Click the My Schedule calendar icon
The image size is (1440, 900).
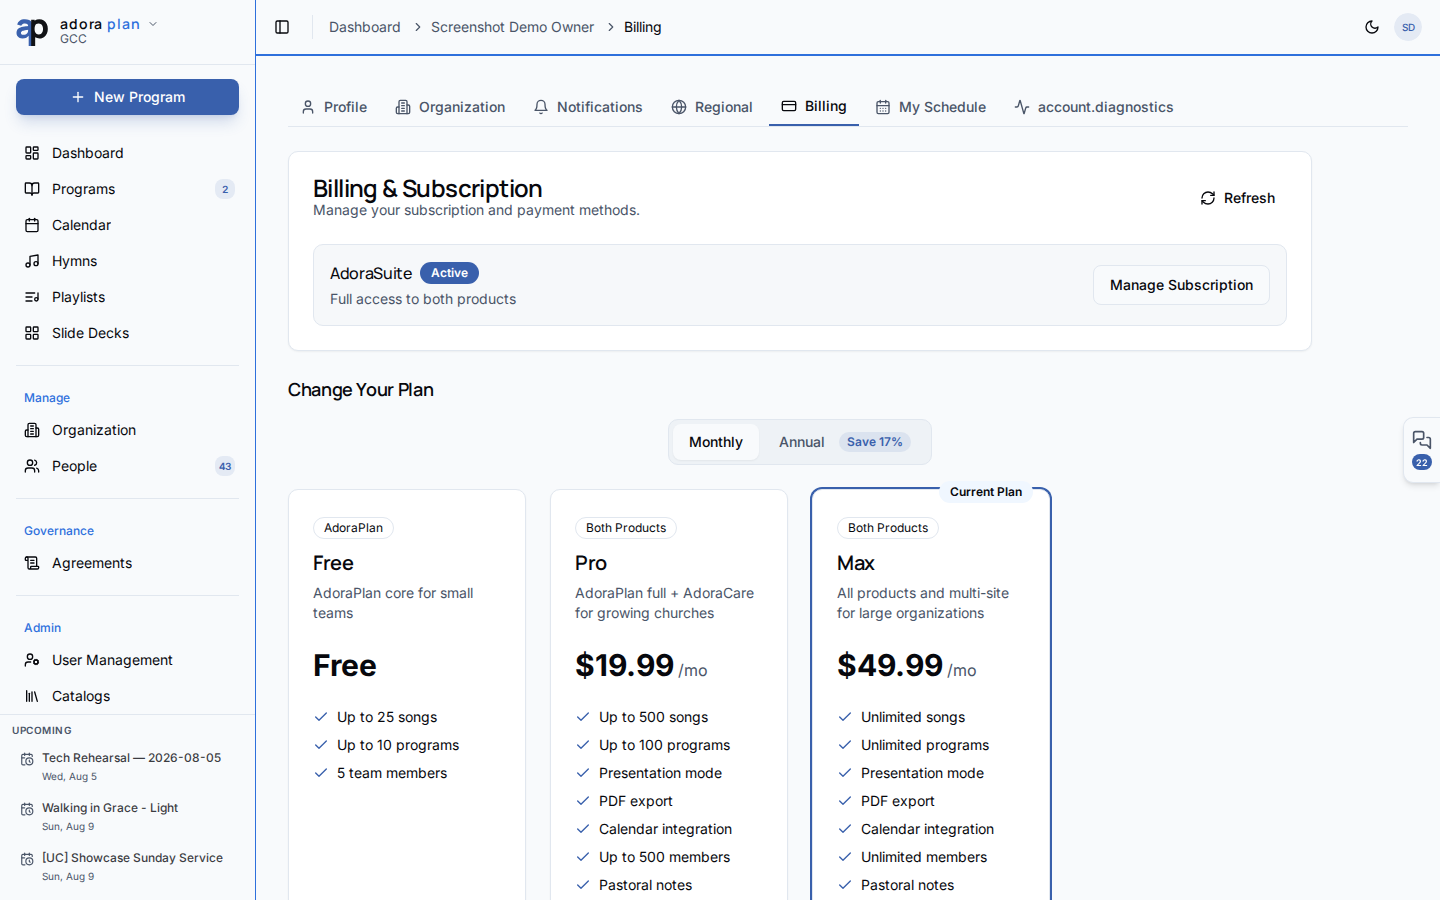pyautogui.click(x=883, y=107)
